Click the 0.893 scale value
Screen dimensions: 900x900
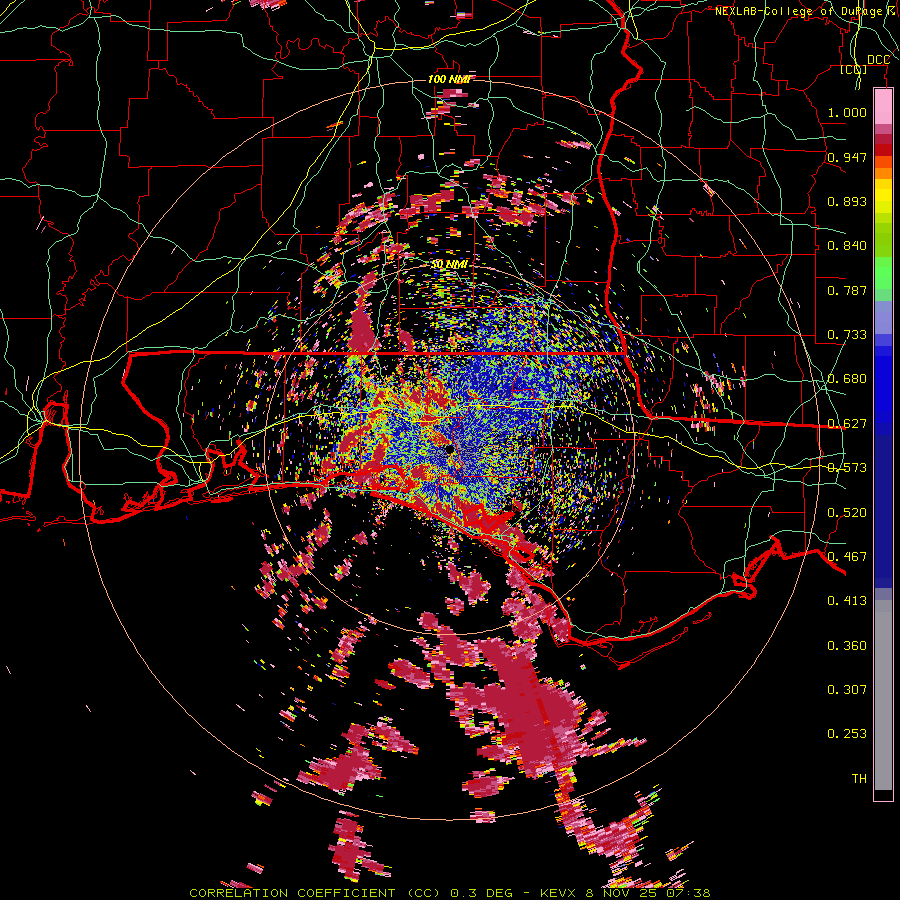tap(847, 201)
